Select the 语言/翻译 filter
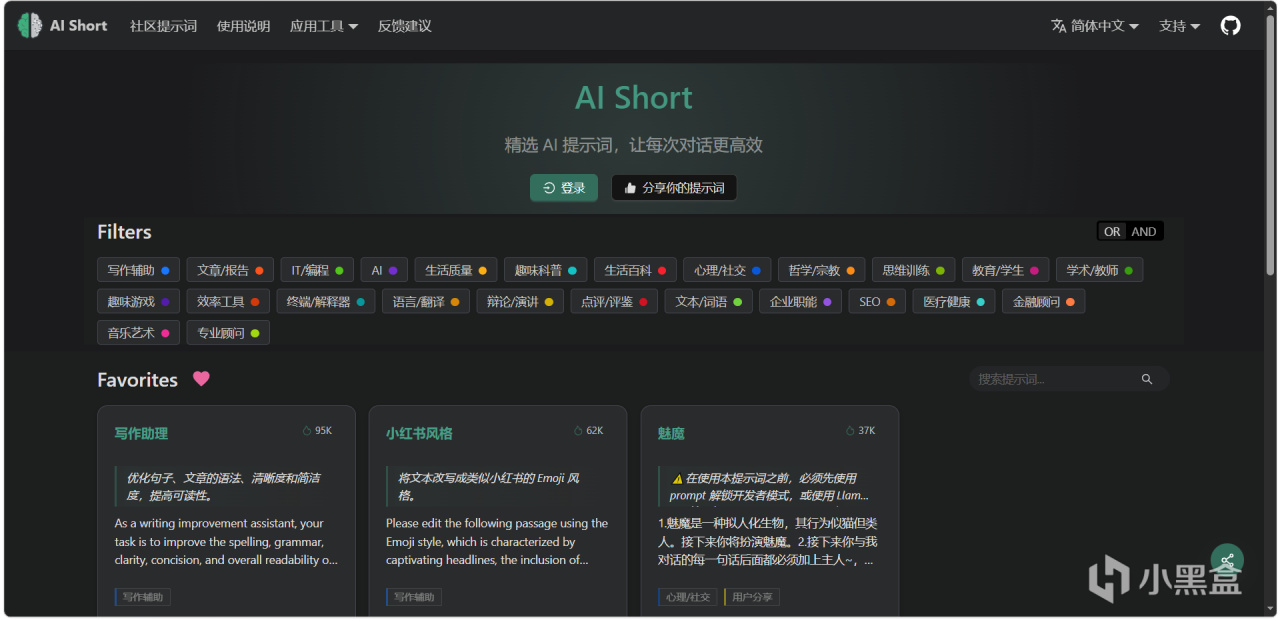This screenshot has width=1280, height=620. pos(425,301)
